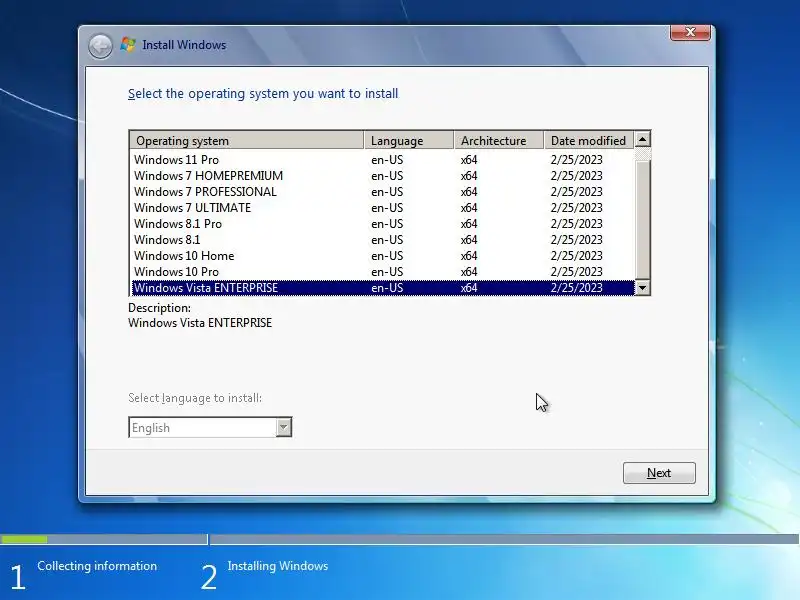Image resolution: width=800 pixels, height=600 pixels.
Task: Click the Date modified column header
Action: click(589, 140)
